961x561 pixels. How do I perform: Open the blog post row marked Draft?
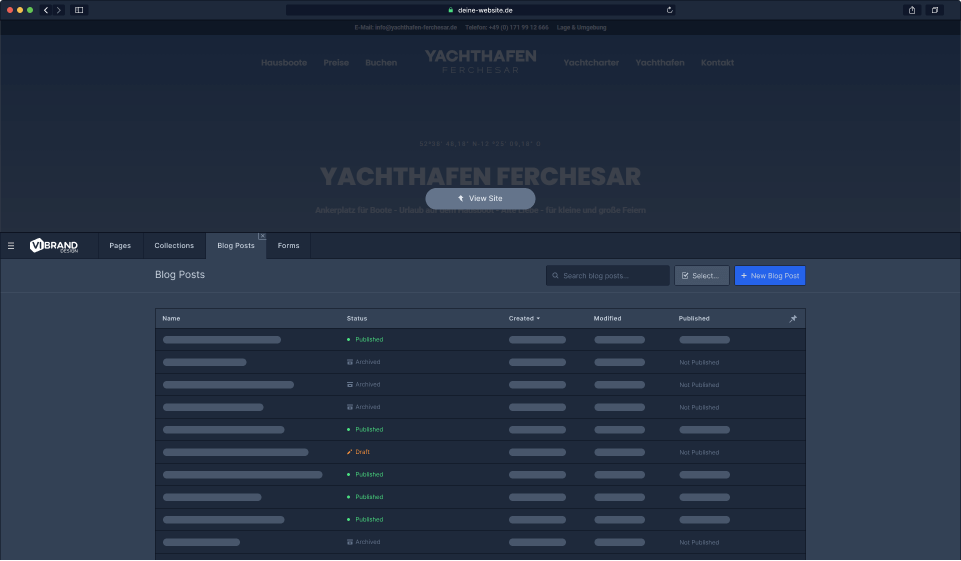(x=235, y=452)
